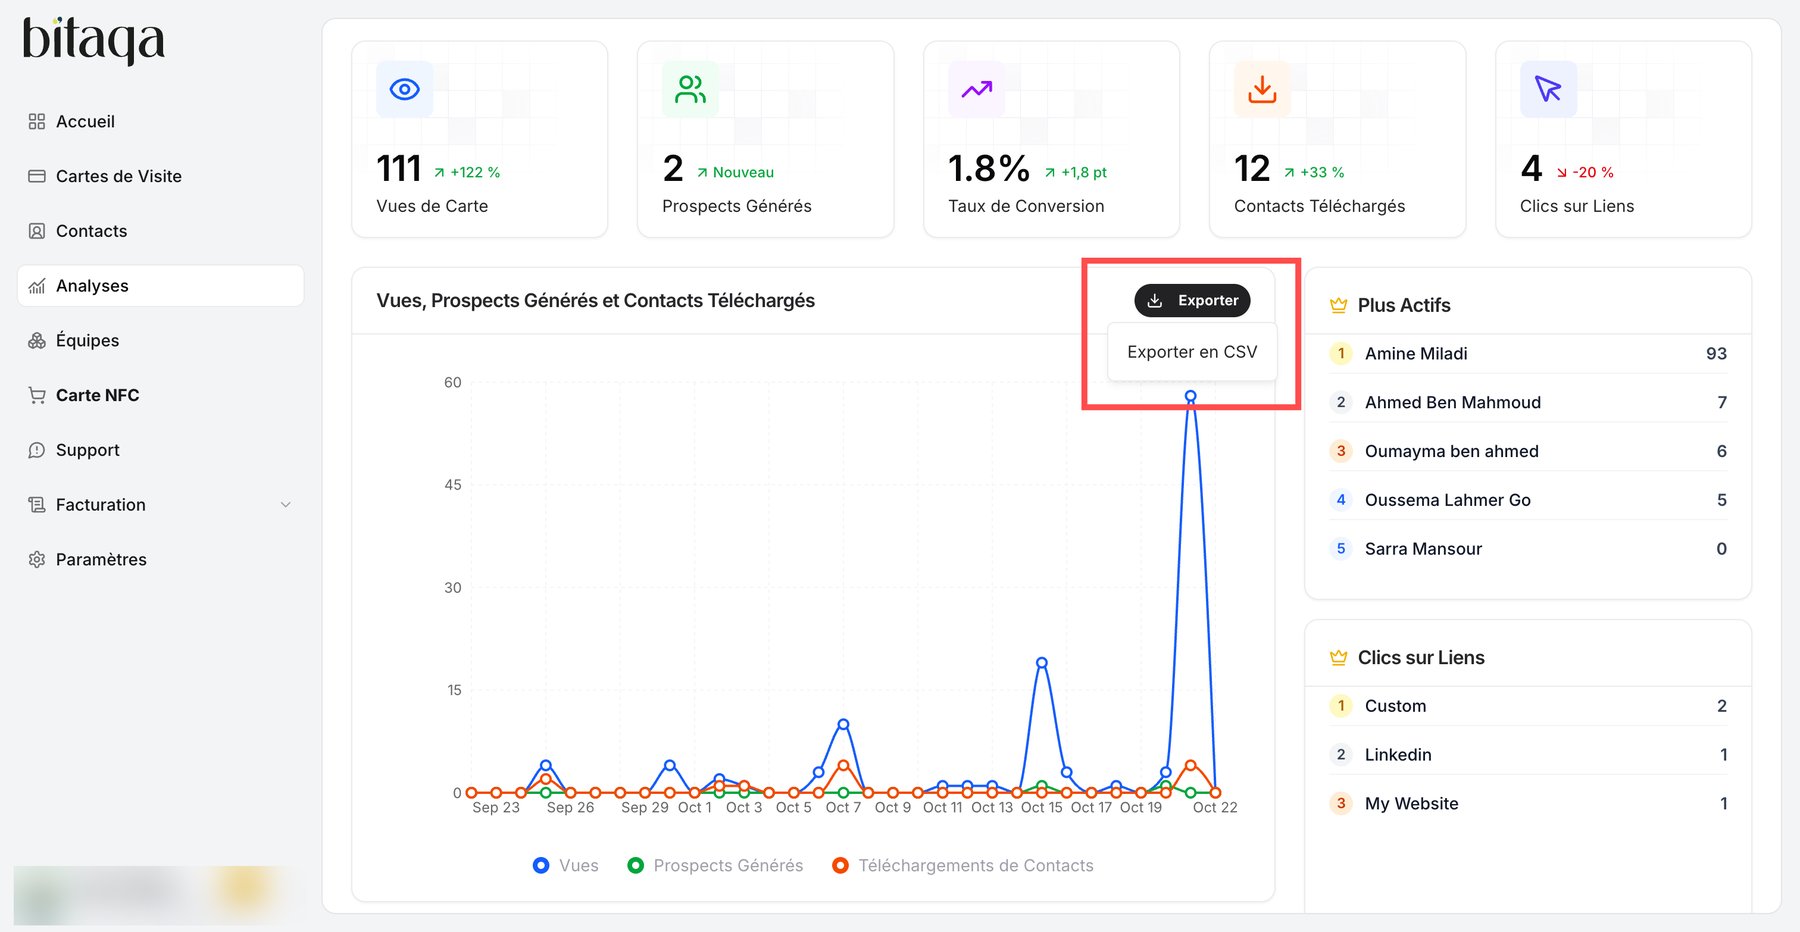
Task: Open the Équipes section
Action: pos(160,341)
